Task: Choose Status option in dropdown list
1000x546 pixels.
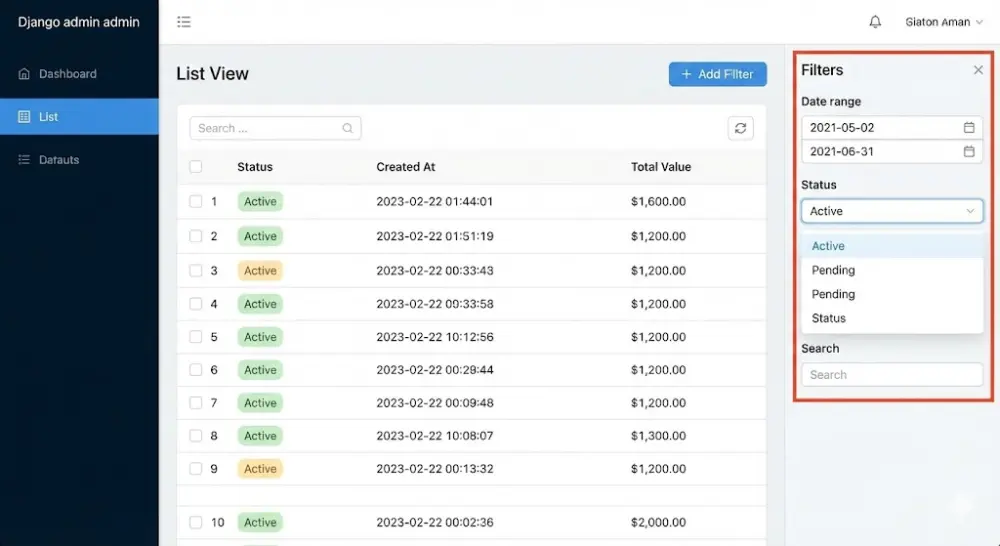Action: tap(892, 318)
